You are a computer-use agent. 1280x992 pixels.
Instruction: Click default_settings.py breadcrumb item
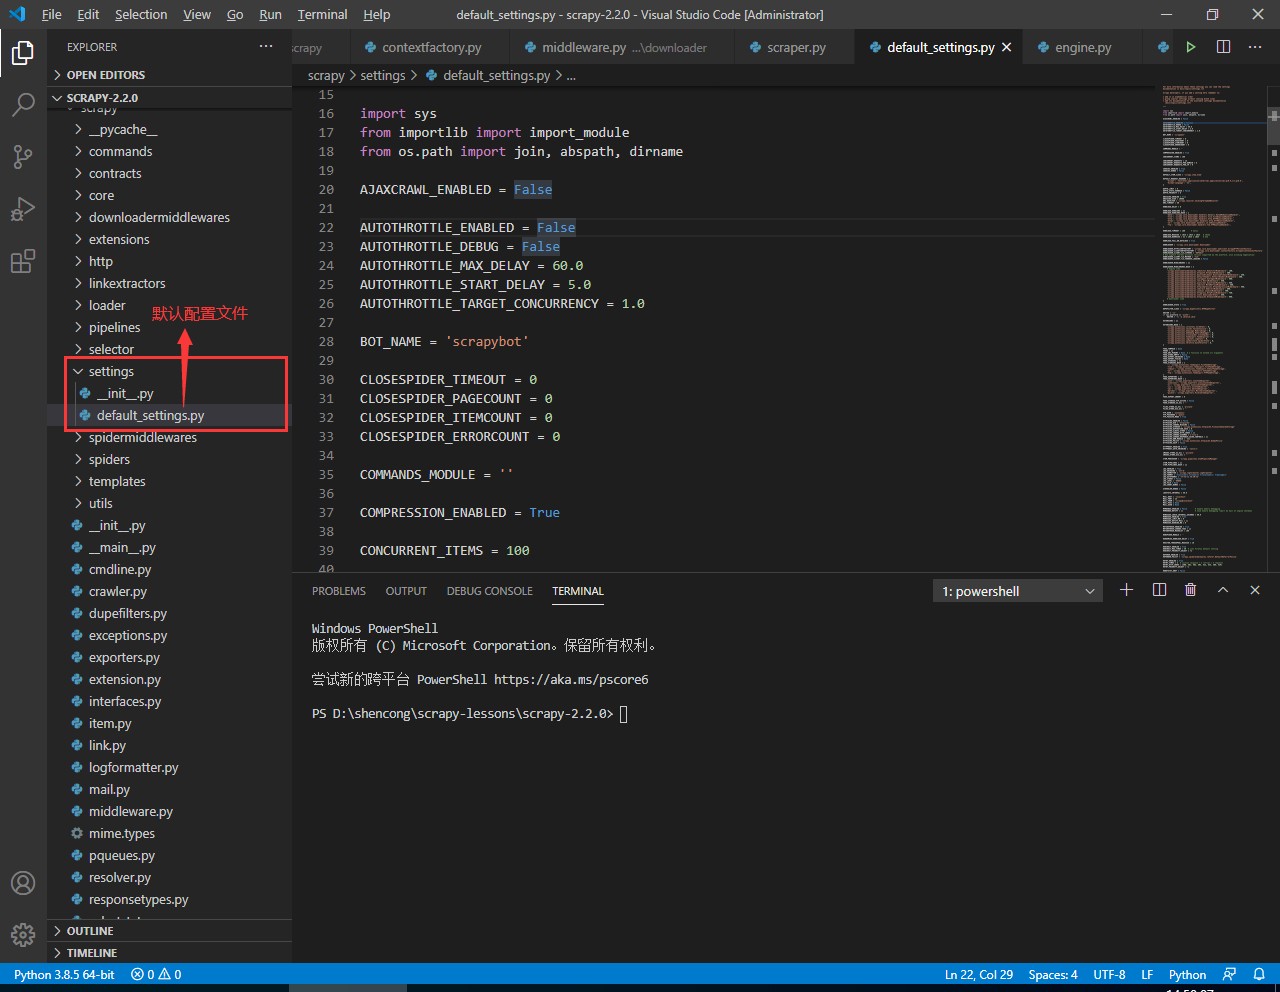(496, 75)
